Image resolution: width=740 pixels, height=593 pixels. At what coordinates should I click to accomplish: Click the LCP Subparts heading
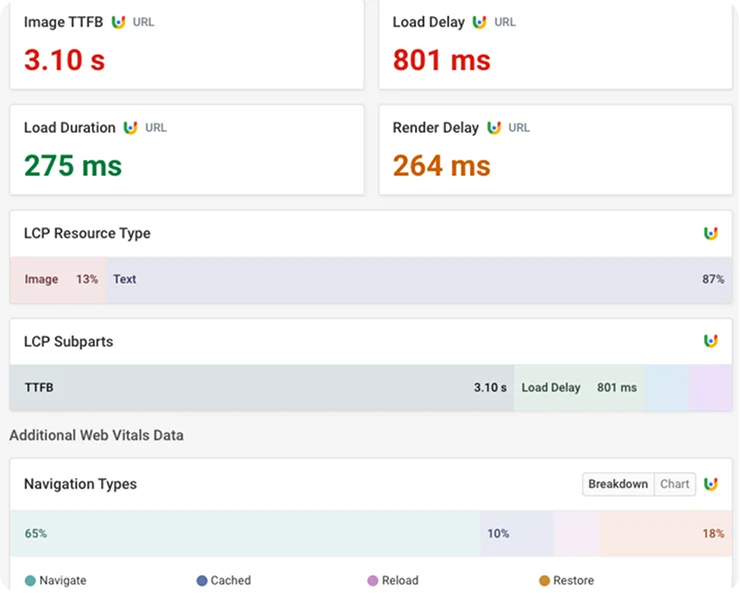68,341
